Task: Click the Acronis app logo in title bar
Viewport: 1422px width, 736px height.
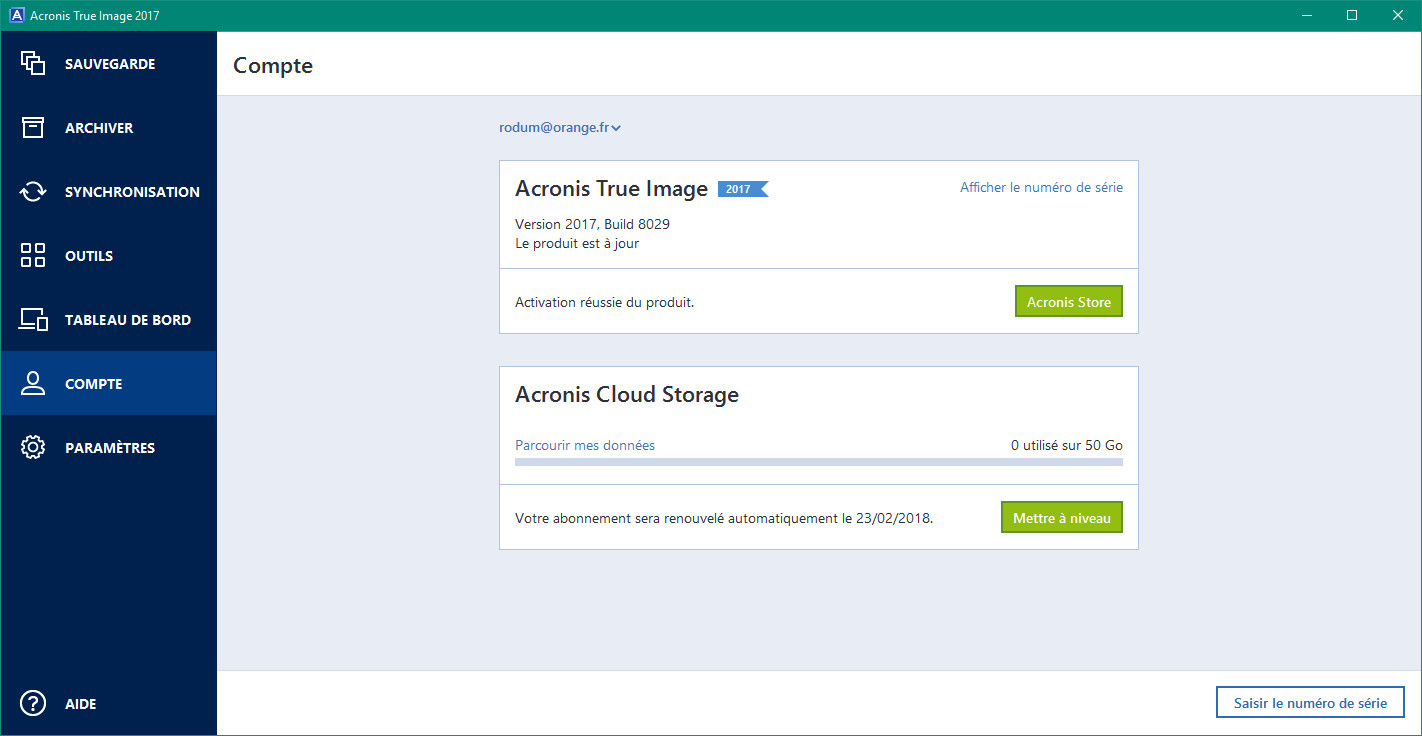Action: click(16, 15)
